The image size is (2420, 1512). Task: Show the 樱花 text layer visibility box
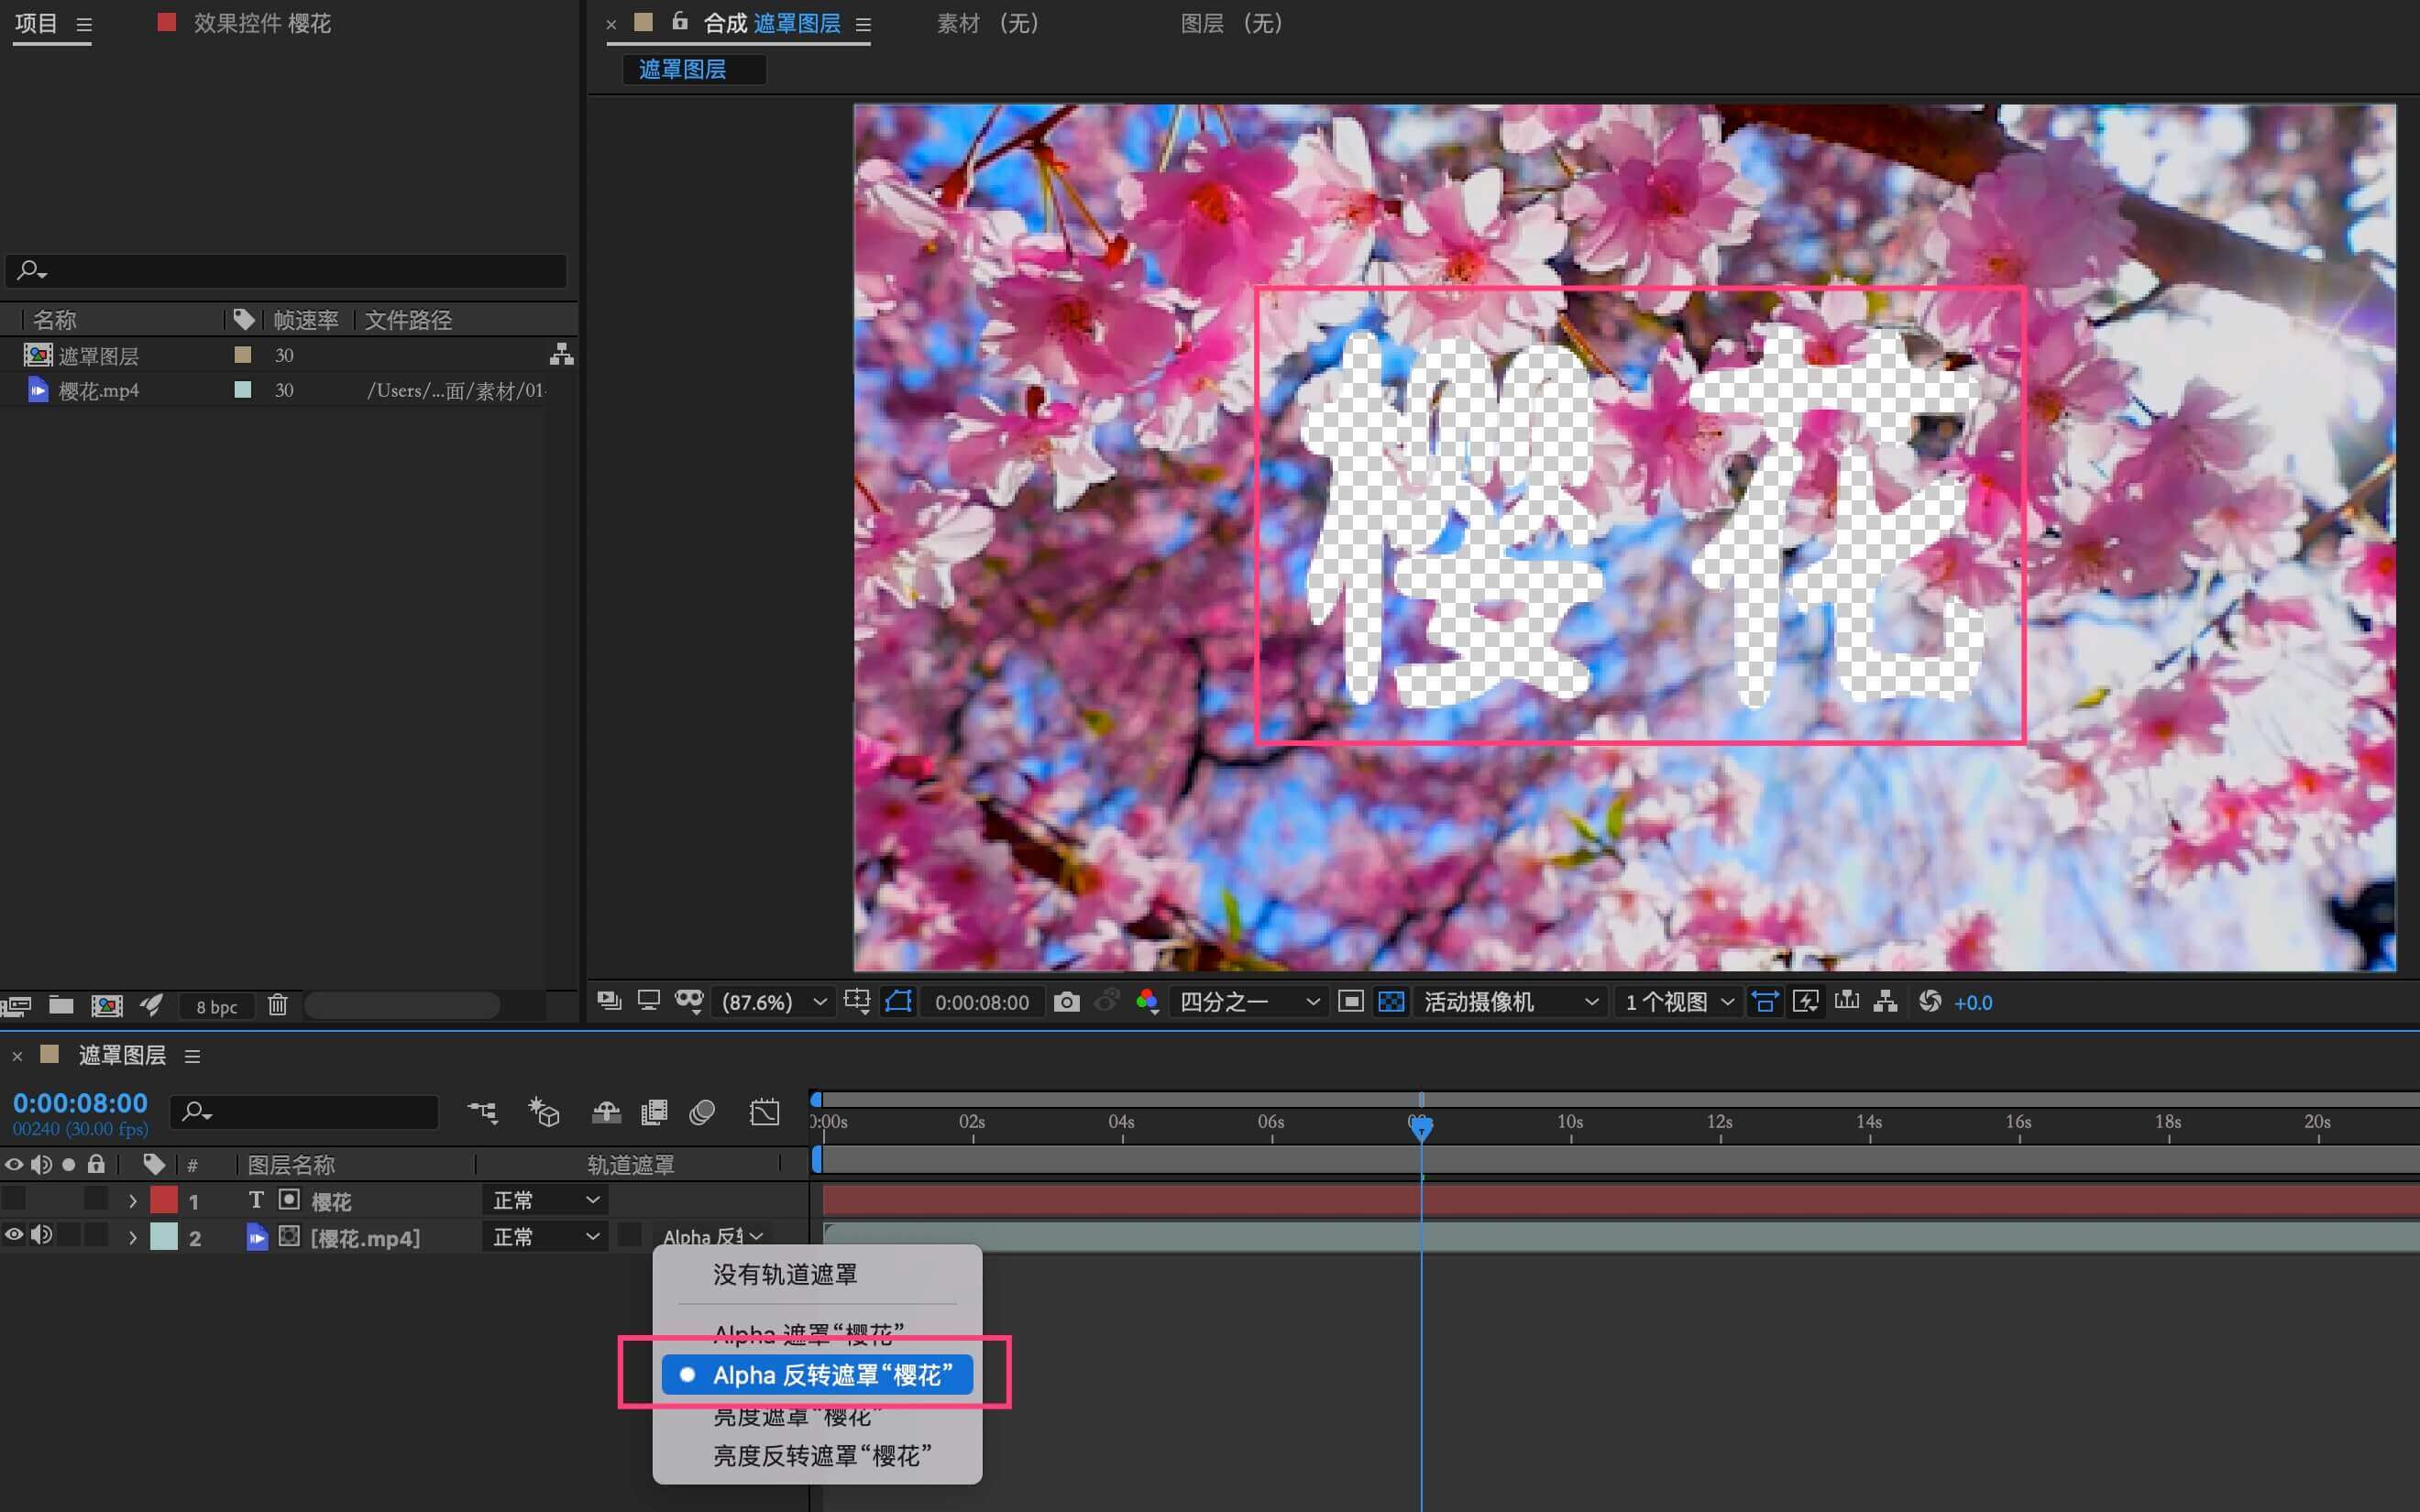point(14,1199)
